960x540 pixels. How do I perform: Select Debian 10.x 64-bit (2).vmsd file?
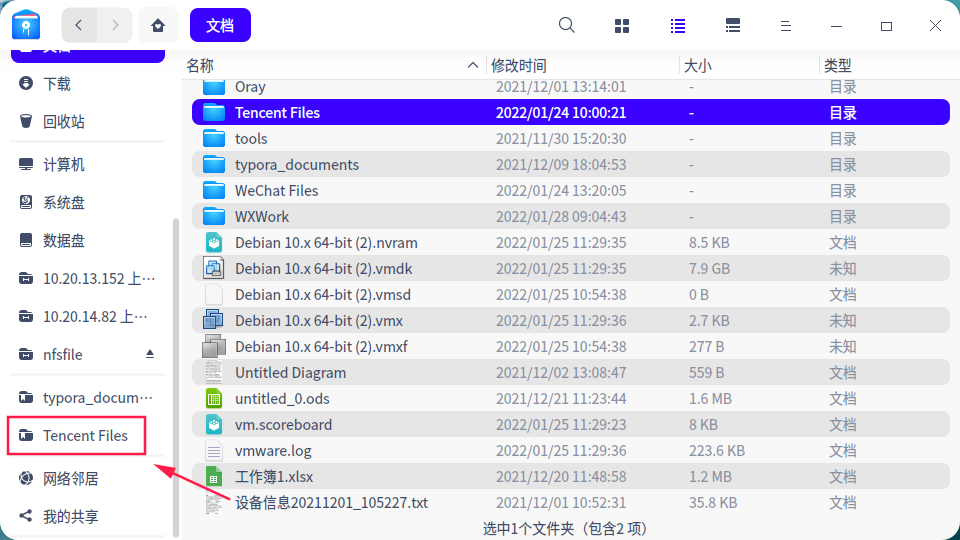(x=571, y=294)
